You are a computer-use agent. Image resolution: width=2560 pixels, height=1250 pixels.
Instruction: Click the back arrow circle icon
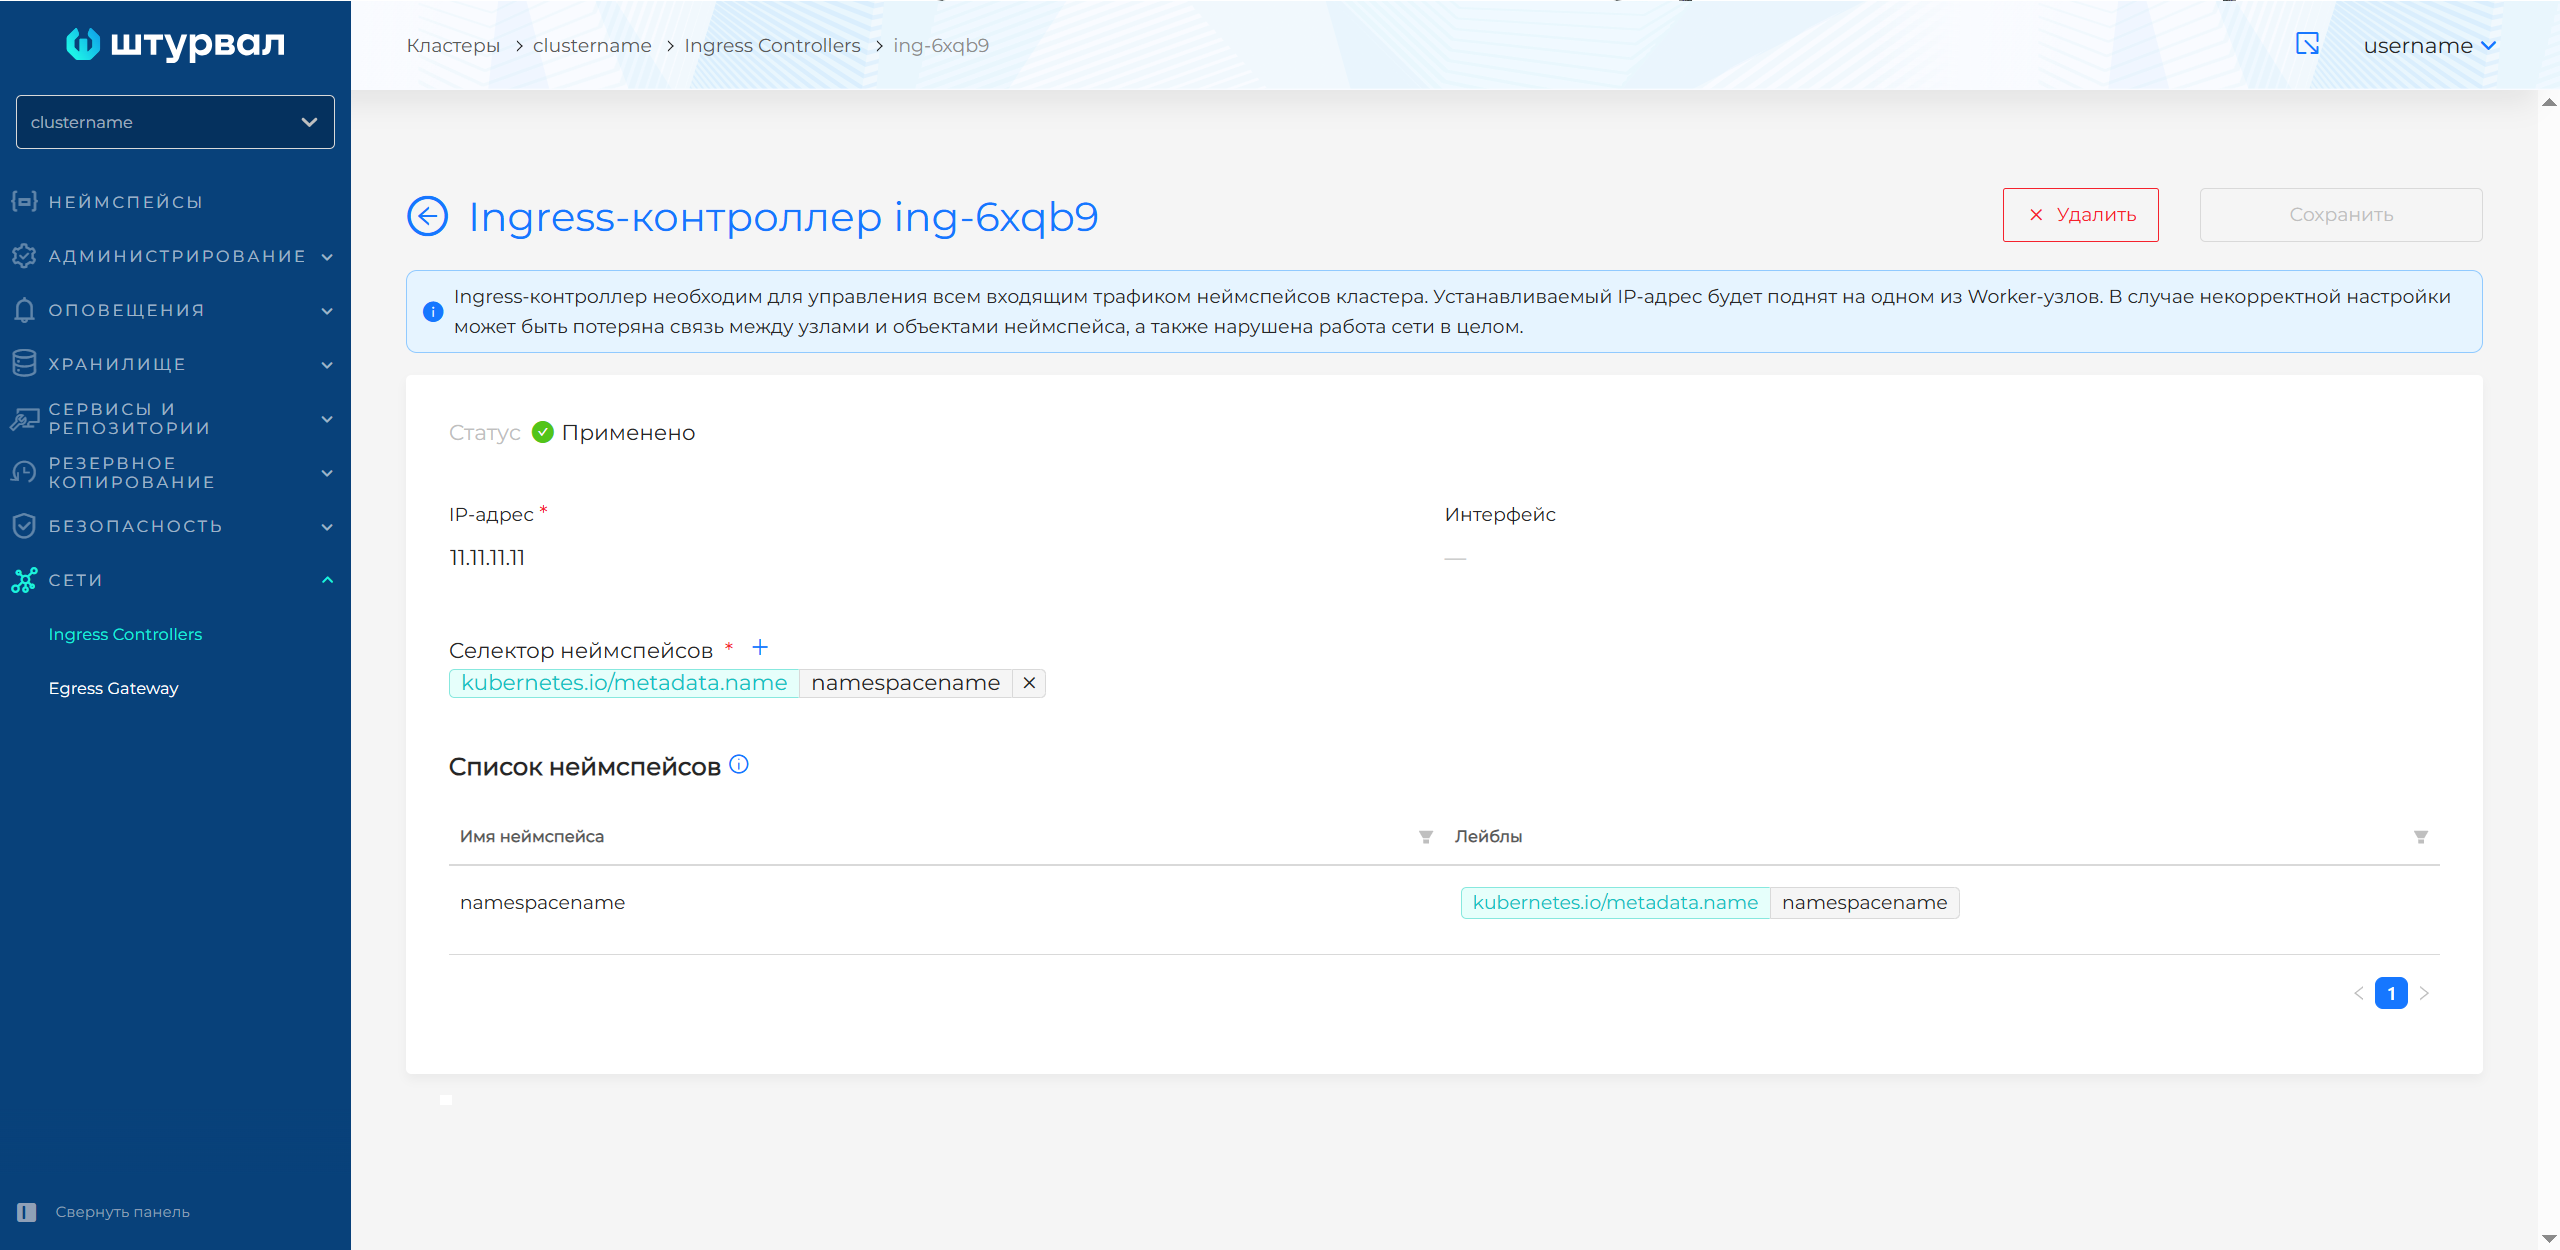pyautogui.click(x=427, y=216)
